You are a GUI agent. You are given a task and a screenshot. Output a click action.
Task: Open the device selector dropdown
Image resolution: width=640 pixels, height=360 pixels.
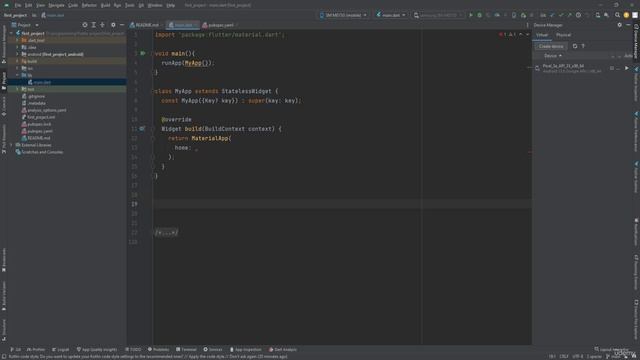tap(343, 15)
